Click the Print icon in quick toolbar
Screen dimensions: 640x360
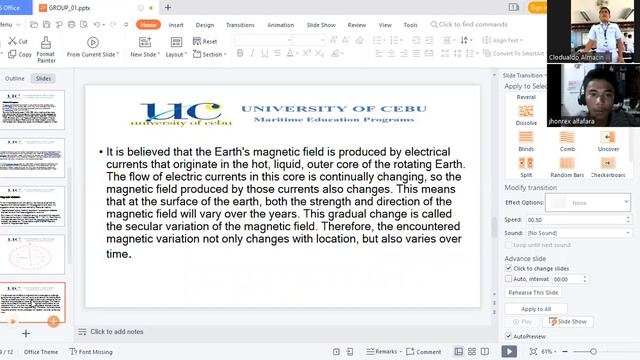coord(71,24)
